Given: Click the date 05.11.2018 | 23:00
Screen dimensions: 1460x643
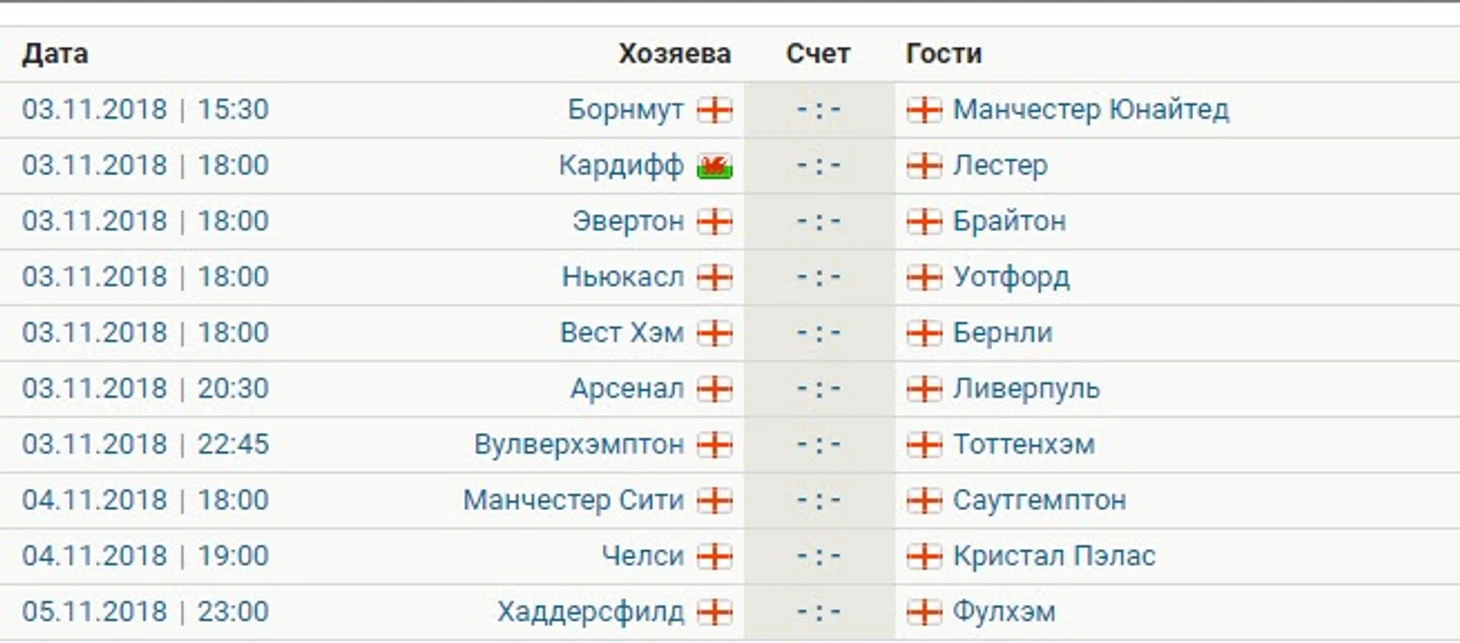Looking at the screenshot, I should pyautogui.click(x=145, y=612).
